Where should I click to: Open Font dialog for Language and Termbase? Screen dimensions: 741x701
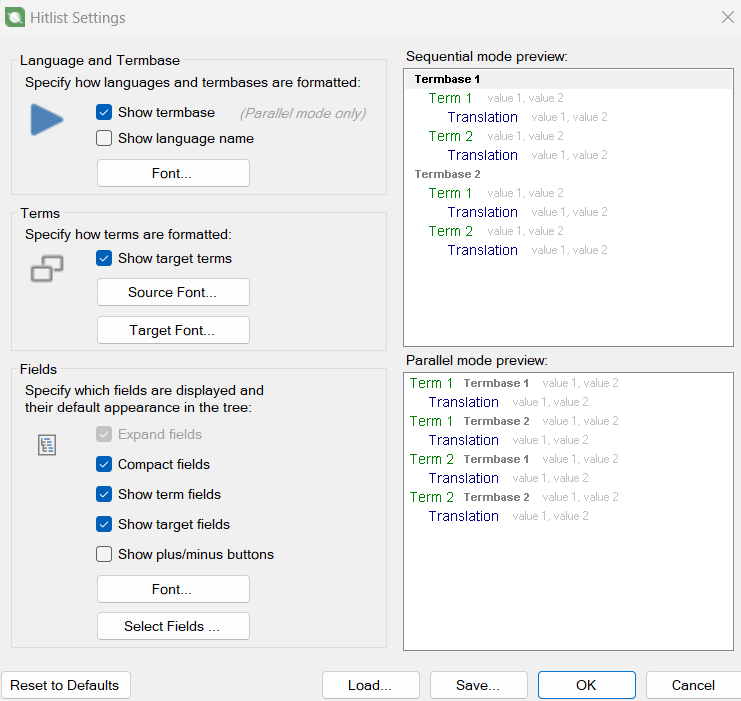click(x=173, y=173)
